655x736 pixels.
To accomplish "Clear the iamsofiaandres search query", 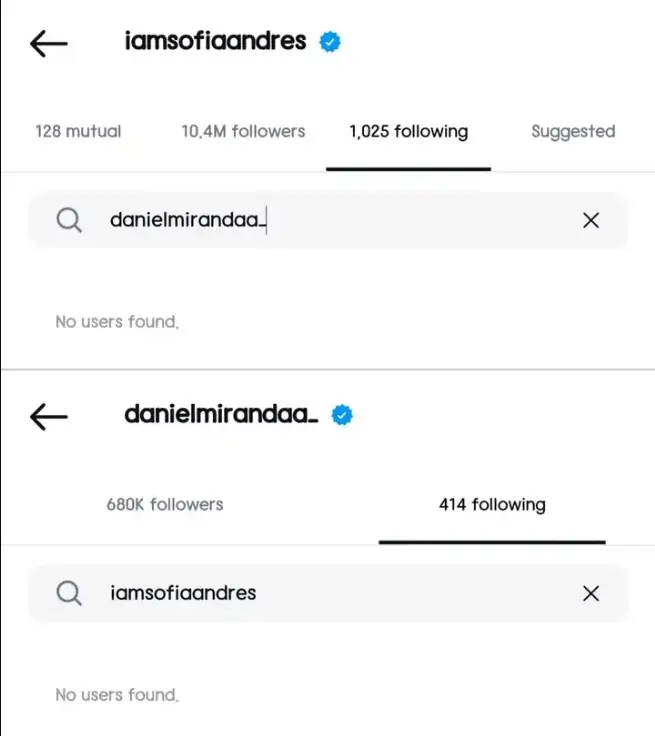I will pyautogui.click(x=591, y=593).
